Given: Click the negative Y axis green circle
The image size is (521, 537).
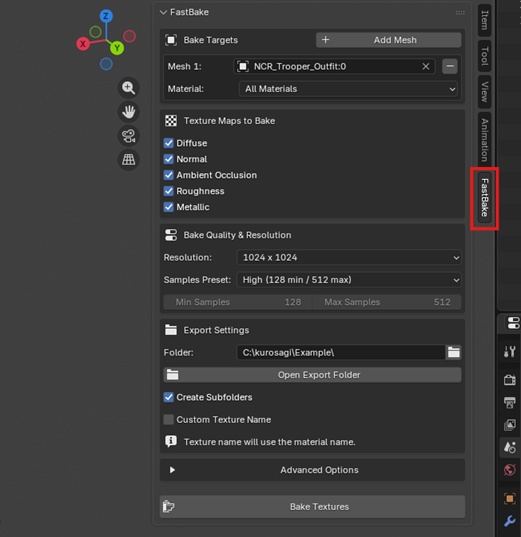Looking at the screenshot, I should tap(95, 32).
